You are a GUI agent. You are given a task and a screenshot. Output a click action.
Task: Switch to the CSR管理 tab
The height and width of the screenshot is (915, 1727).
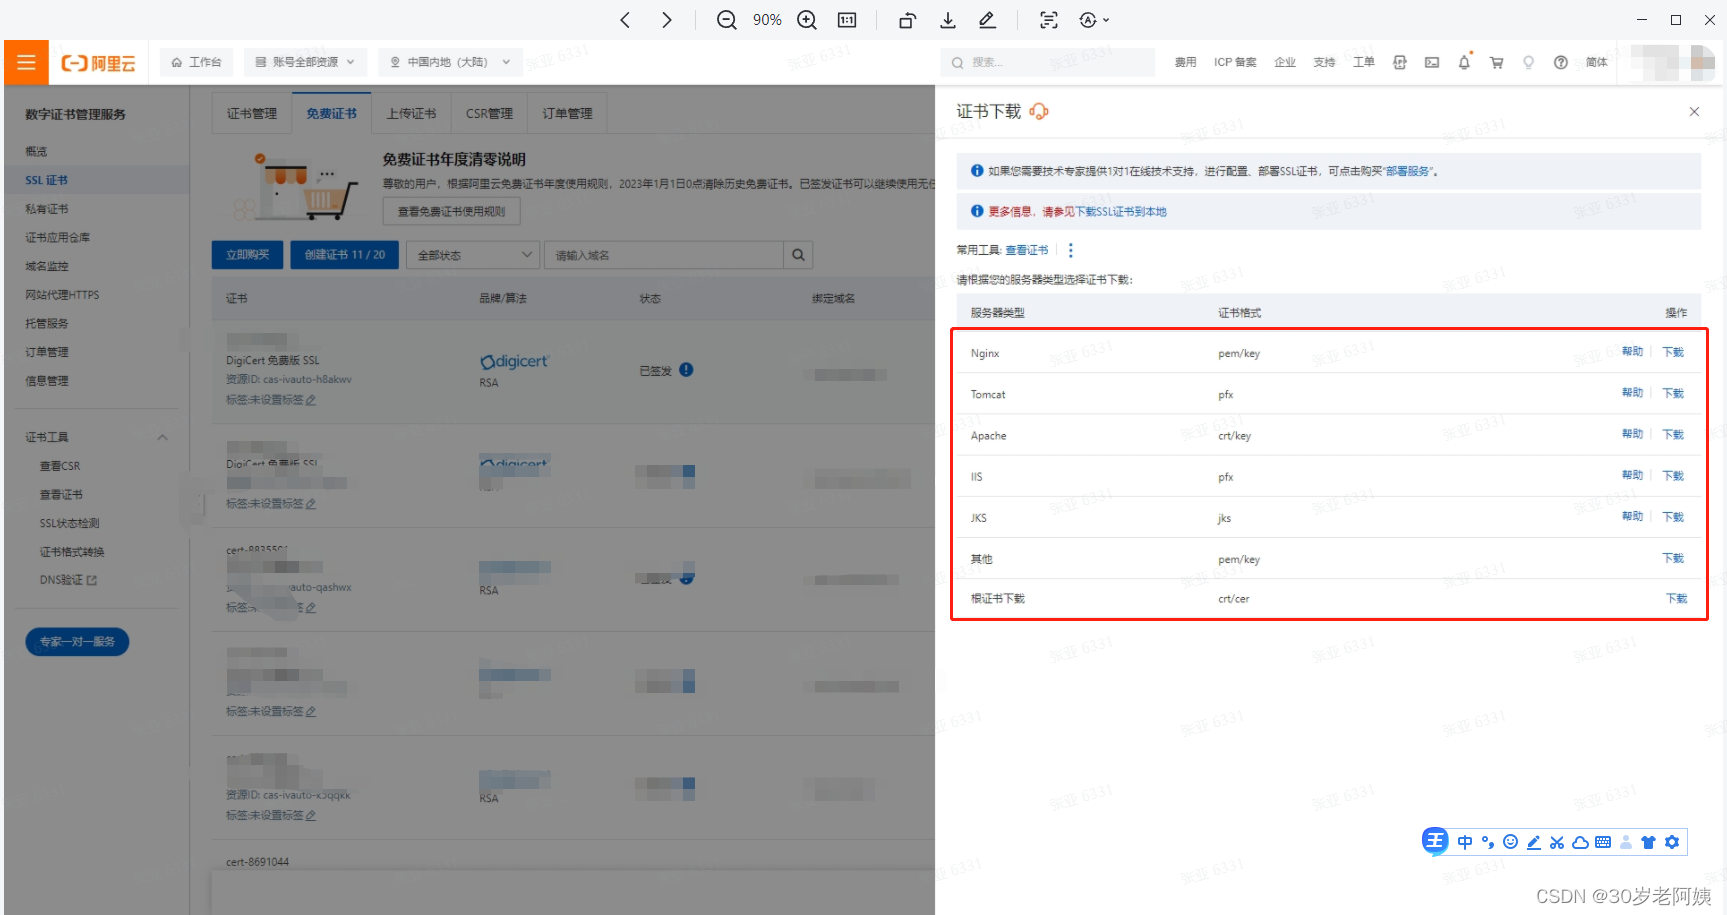[489, 113]
